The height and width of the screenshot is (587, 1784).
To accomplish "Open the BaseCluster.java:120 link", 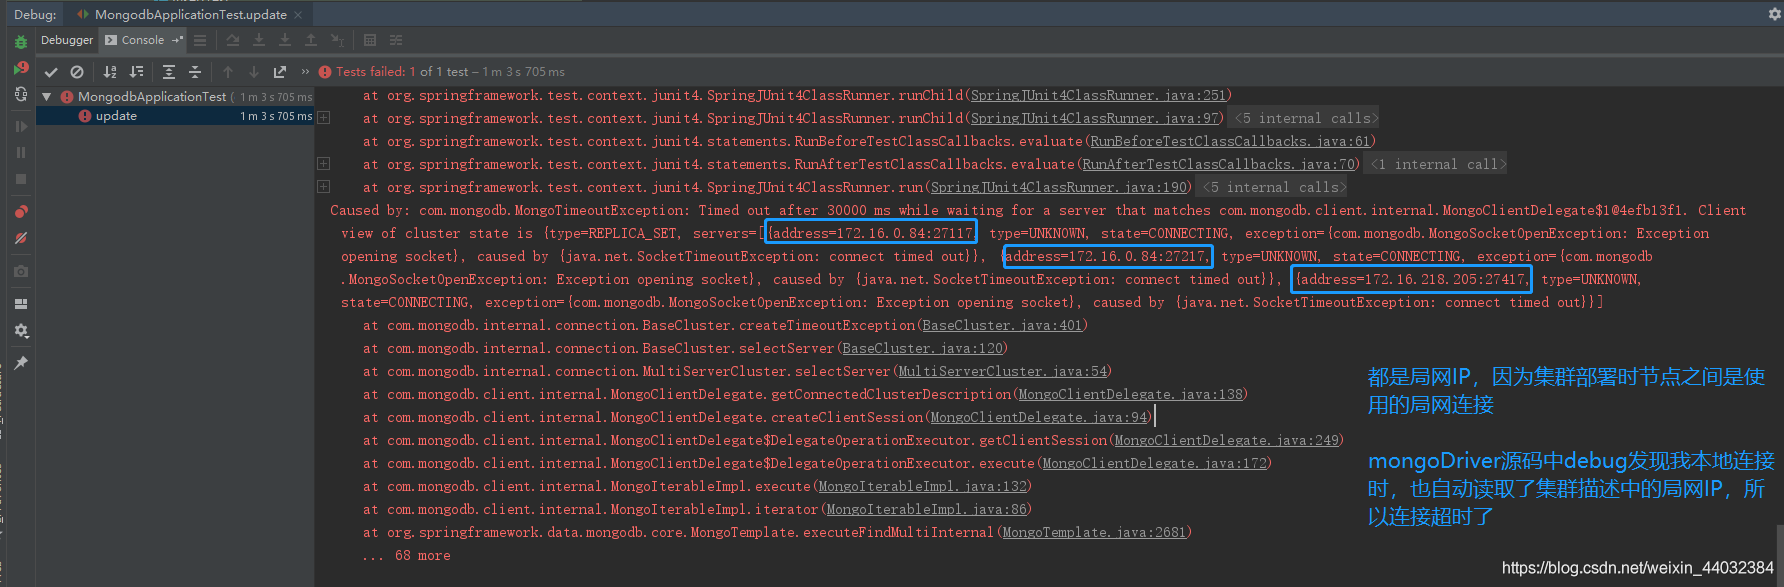I will pyautogui.click(x=922, y=349).
